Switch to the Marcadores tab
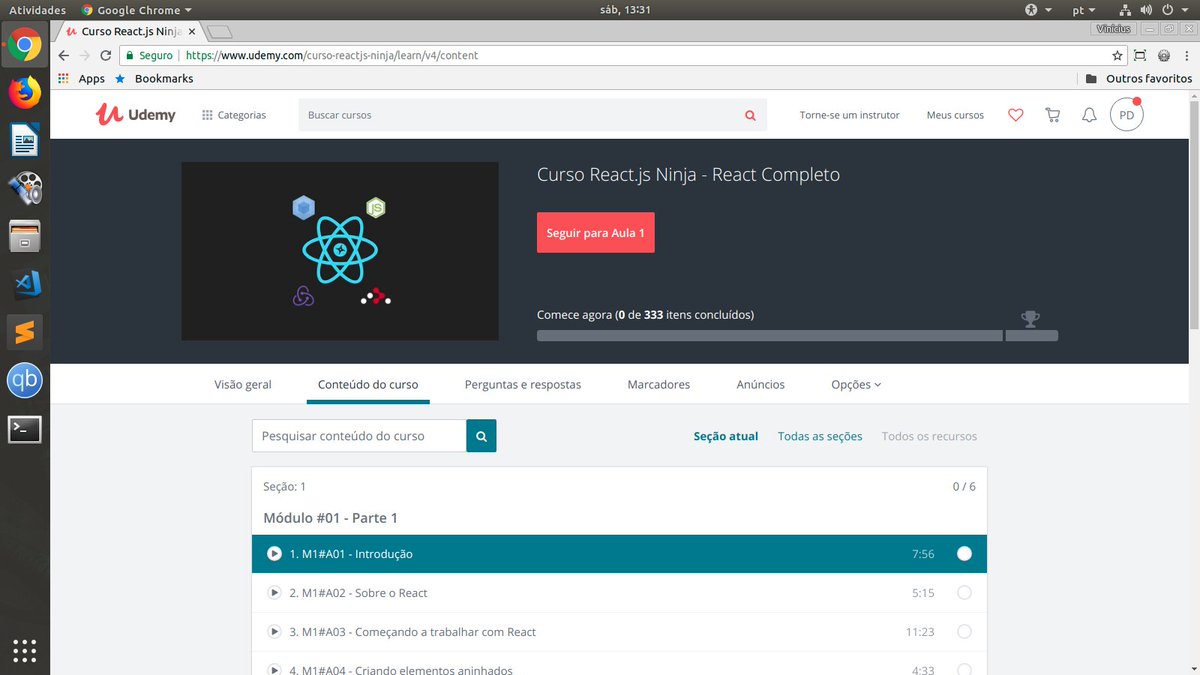Screen dimensions: 1200x675 click(659, 384)
